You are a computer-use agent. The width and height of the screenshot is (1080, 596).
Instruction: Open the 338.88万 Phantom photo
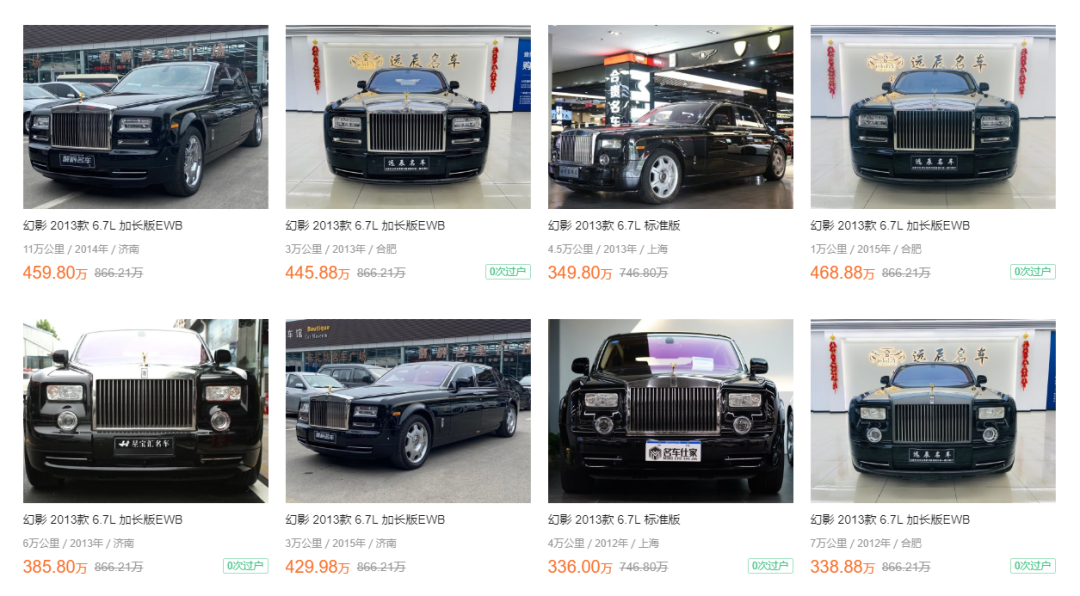(x=933, y=411)
